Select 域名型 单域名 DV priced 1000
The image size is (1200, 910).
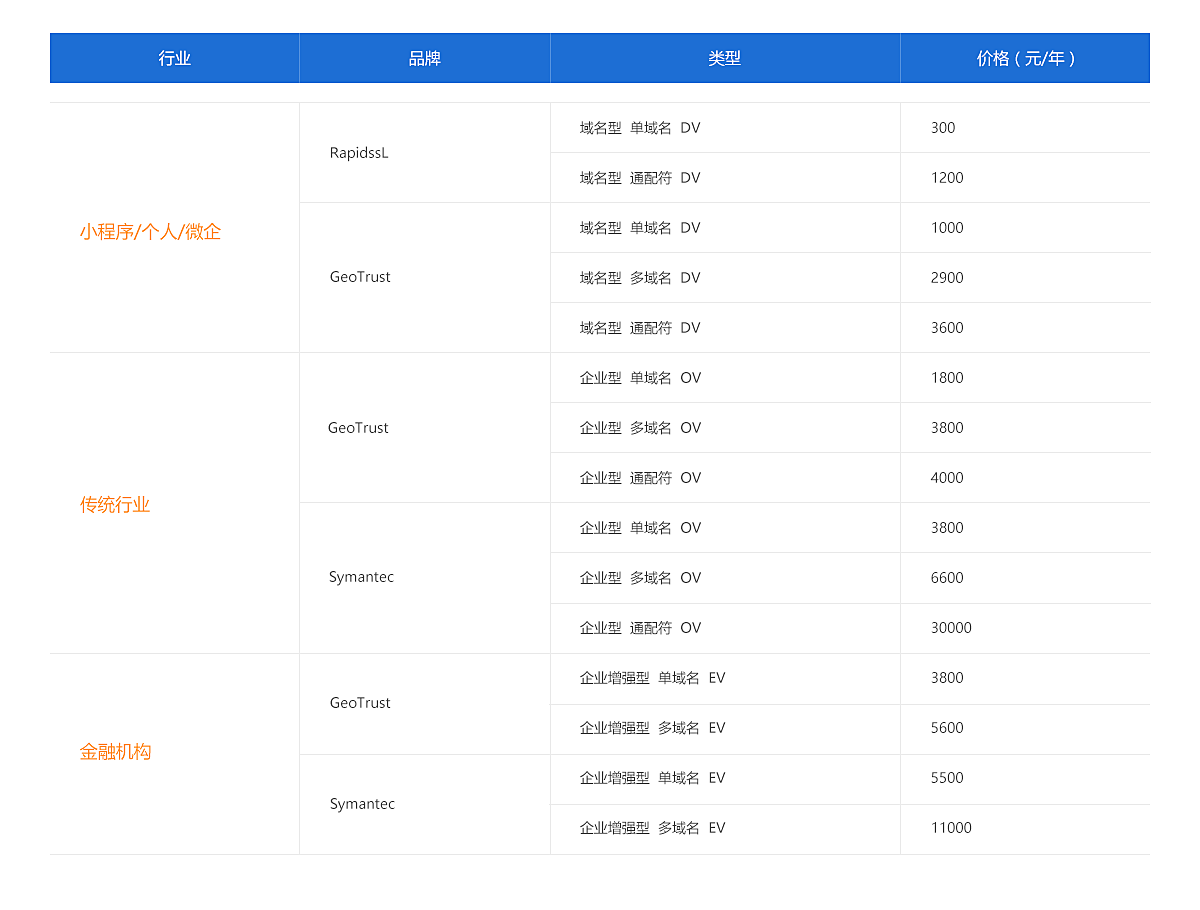[640, 228]
